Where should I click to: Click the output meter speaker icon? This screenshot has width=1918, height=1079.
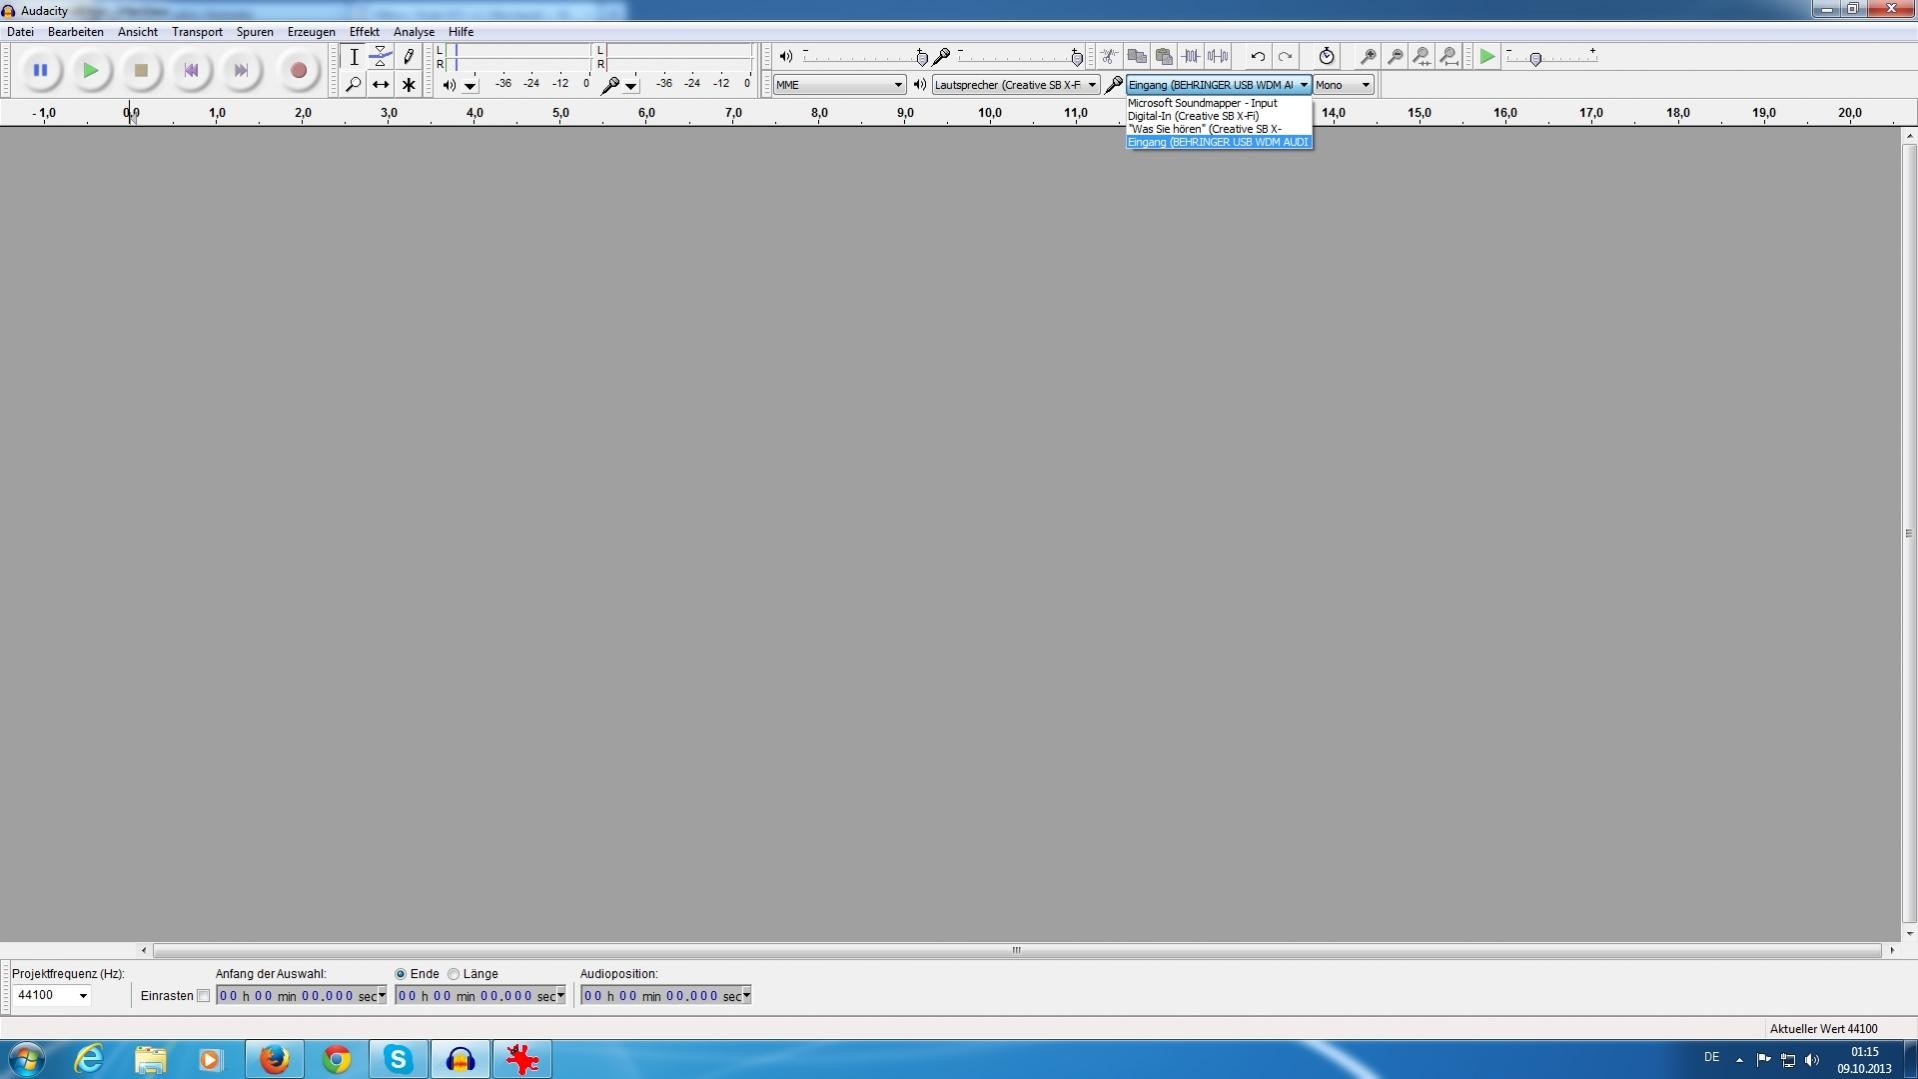coord(449,86)
